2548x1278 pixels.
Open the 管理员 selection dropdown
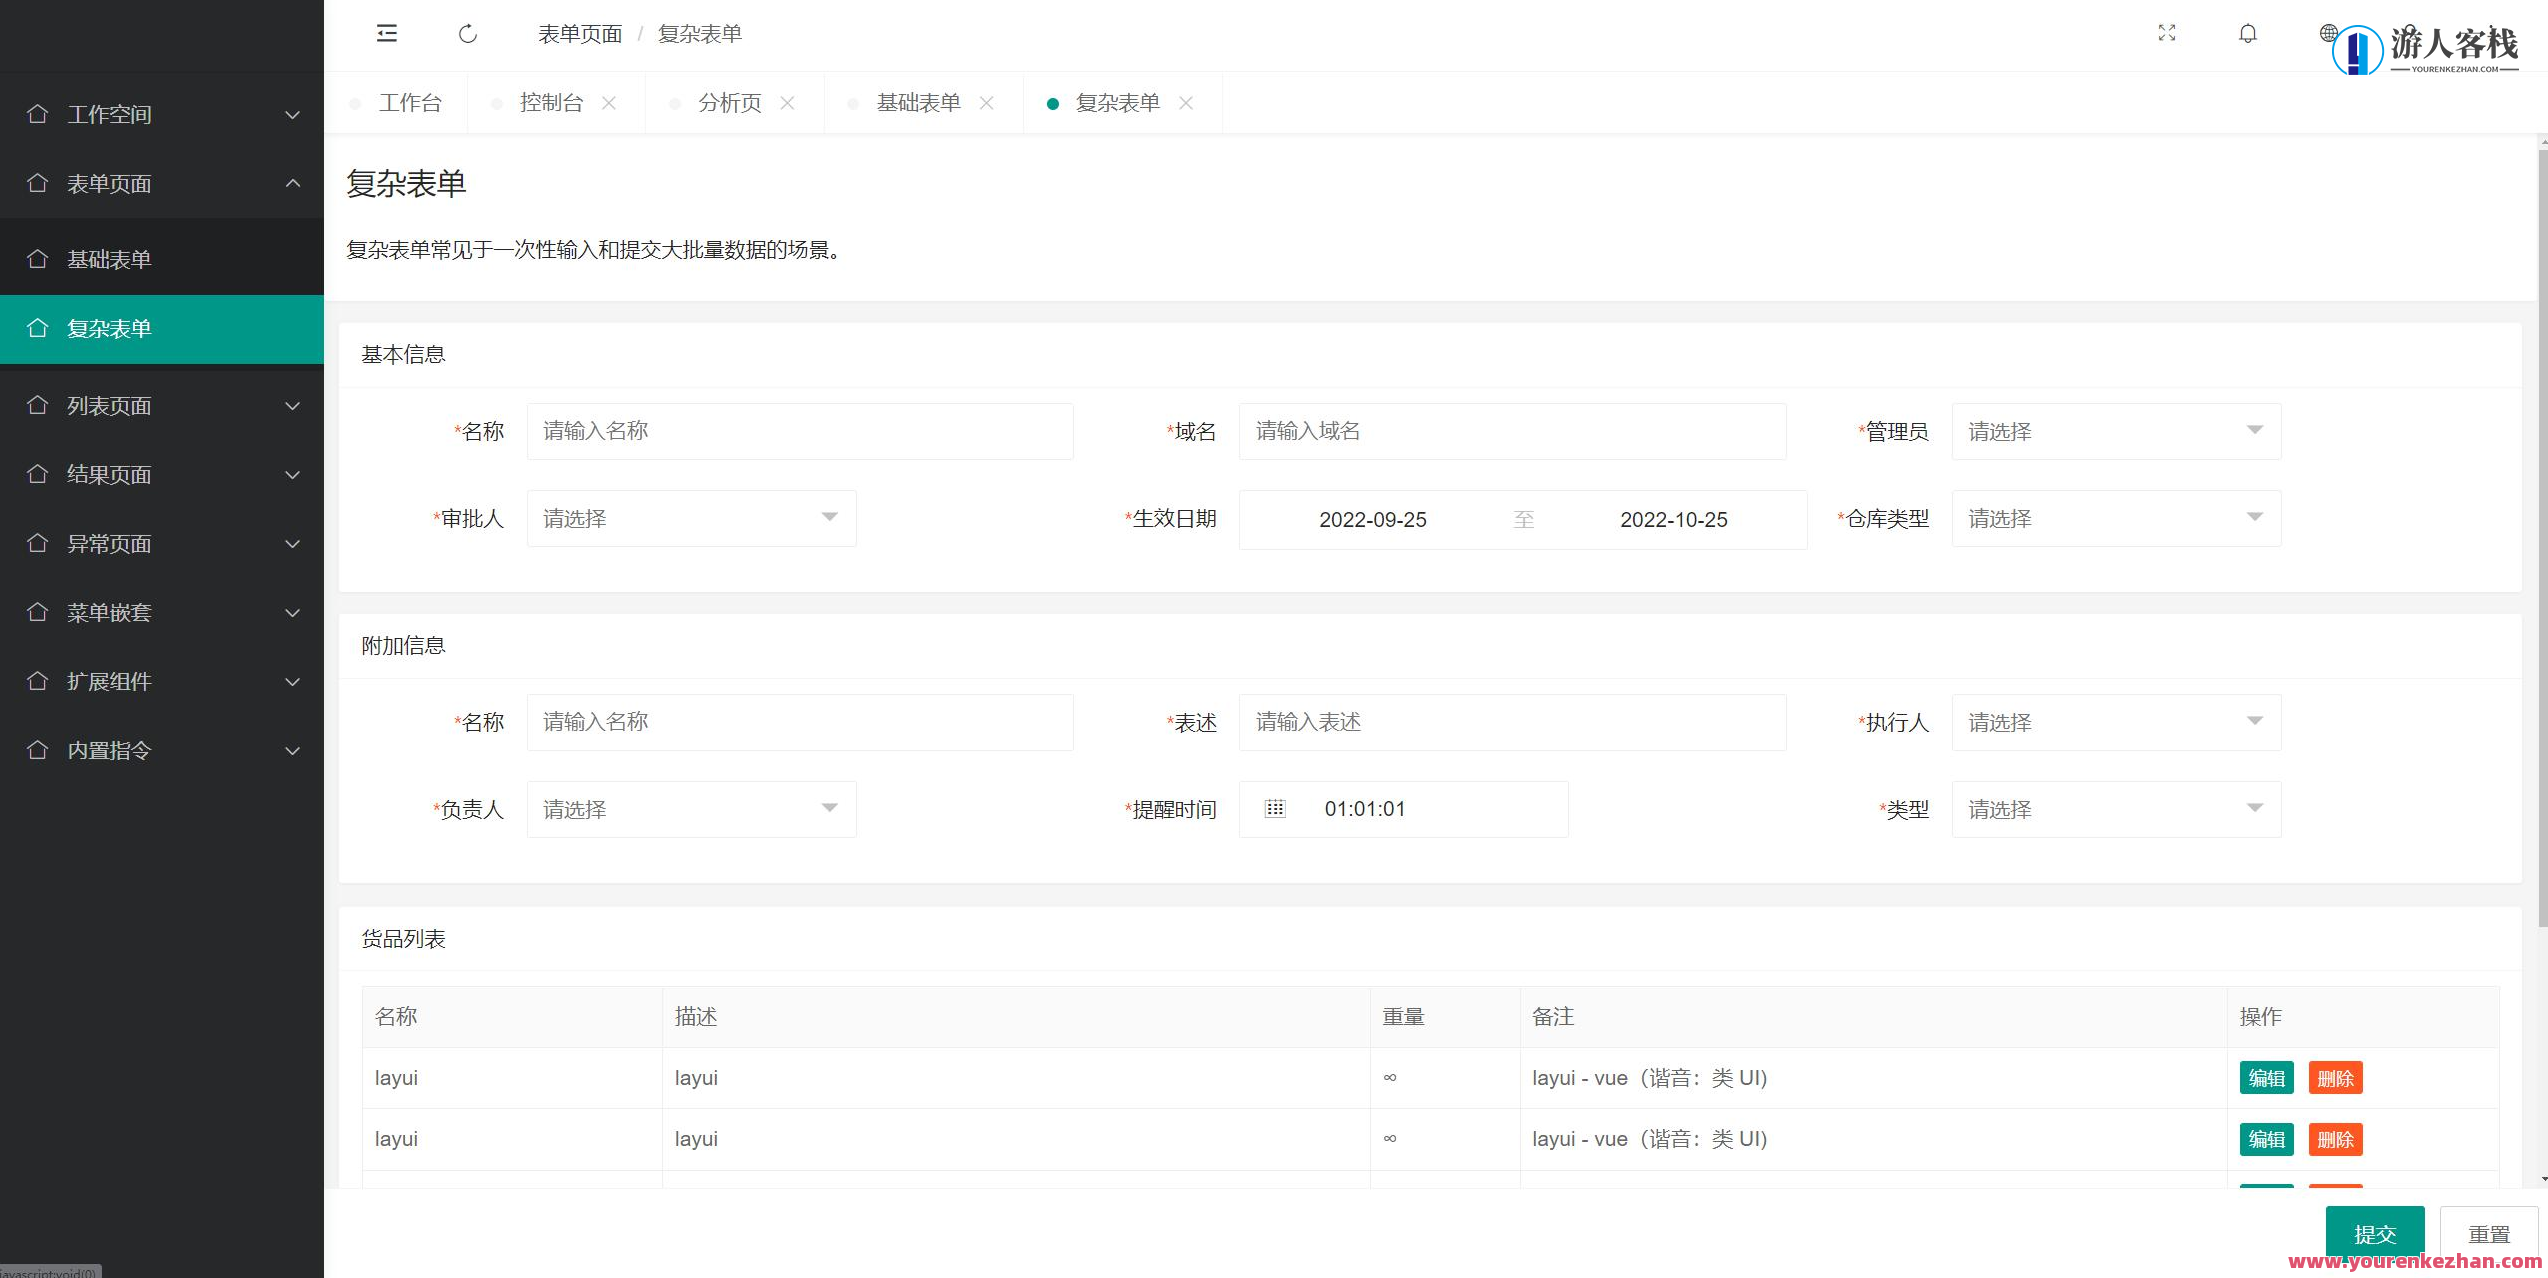[2114, 431]
